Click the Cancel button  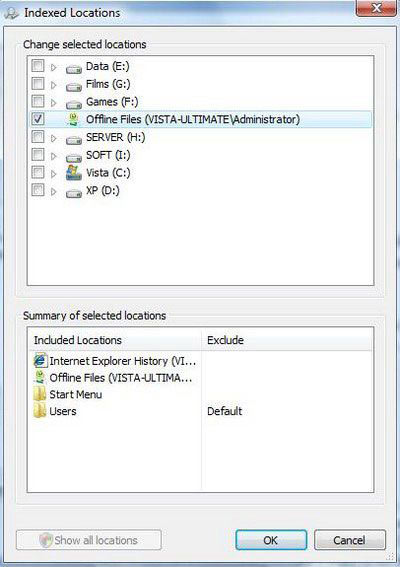pyautogui.click(x=350, y=540)
